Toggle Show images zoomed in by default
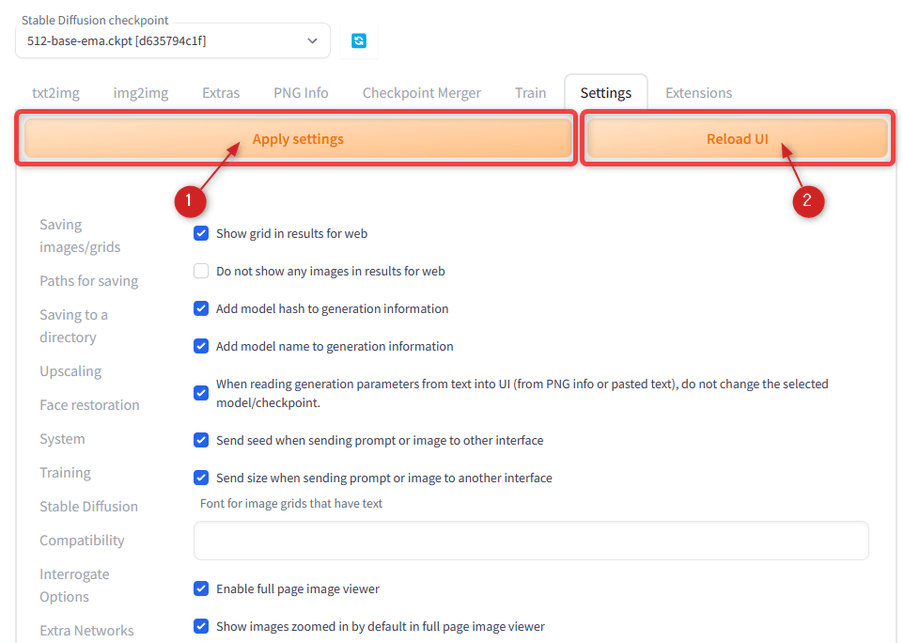This screenshot has height=643, width=904. tap(201, 626)
